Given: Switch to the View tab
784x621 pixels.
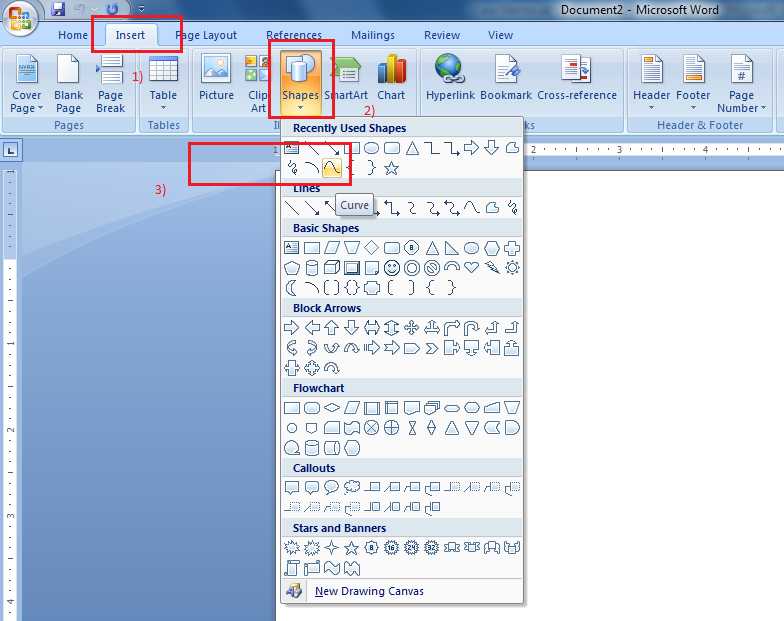Looking at the screenshot, I should pos(500,35).
